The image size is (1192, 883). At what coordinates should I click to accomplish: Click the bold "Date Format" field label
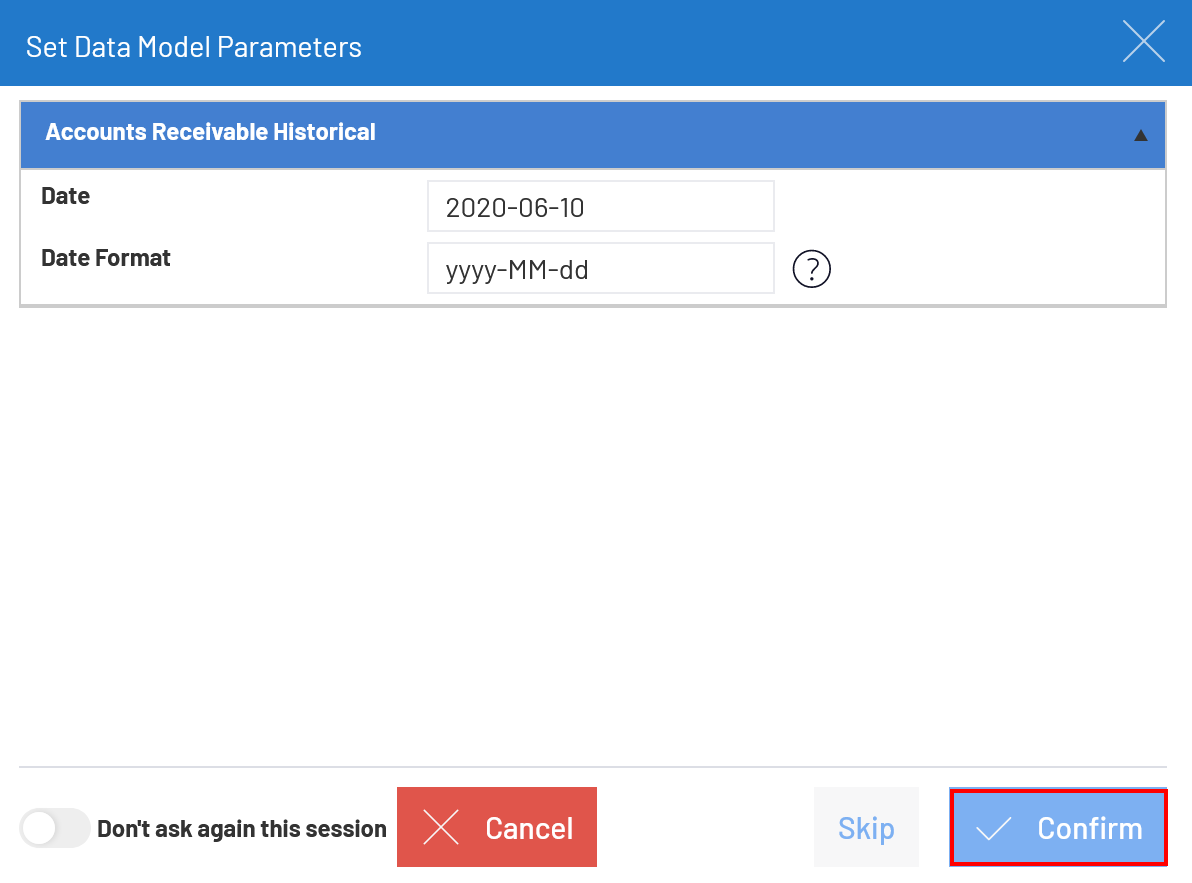[x=106, y=258]
